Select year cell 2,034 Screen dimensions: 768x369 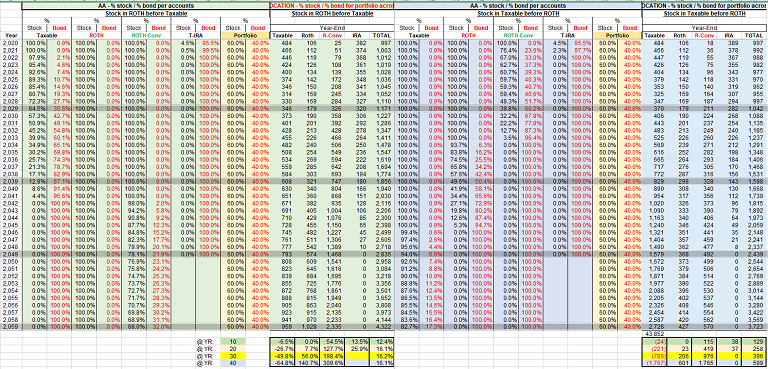tap(11, 145)
